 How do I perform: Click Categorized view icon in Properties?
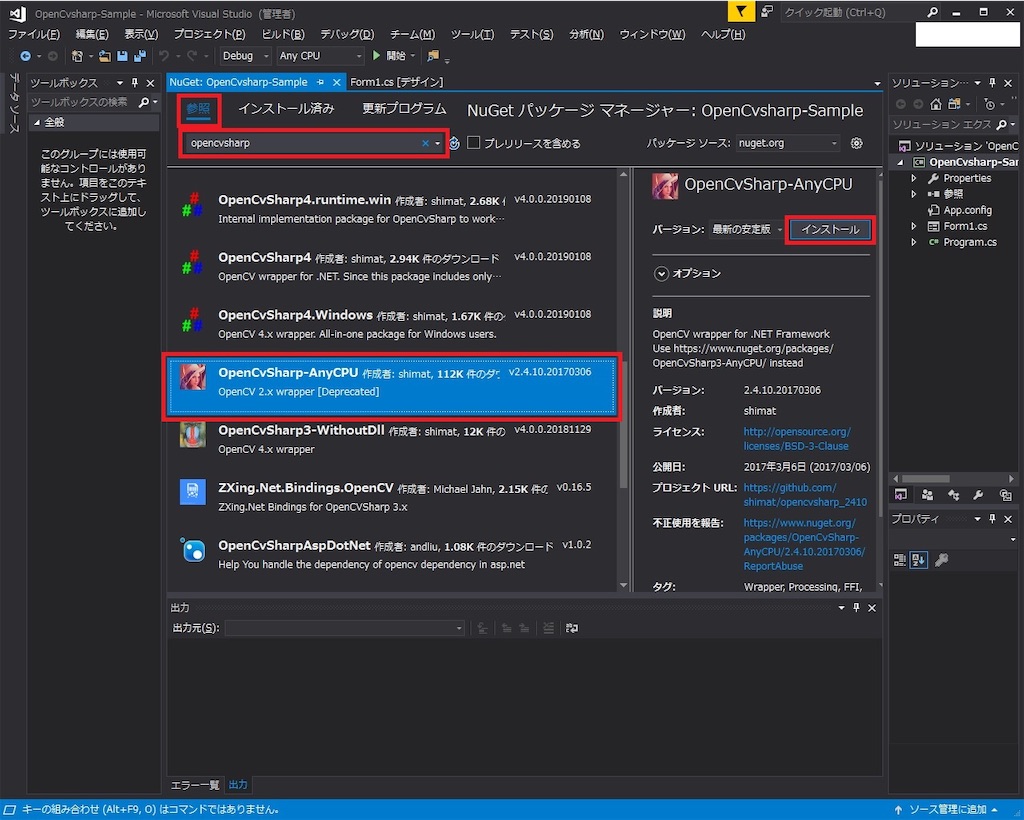(x=899, y=560)
